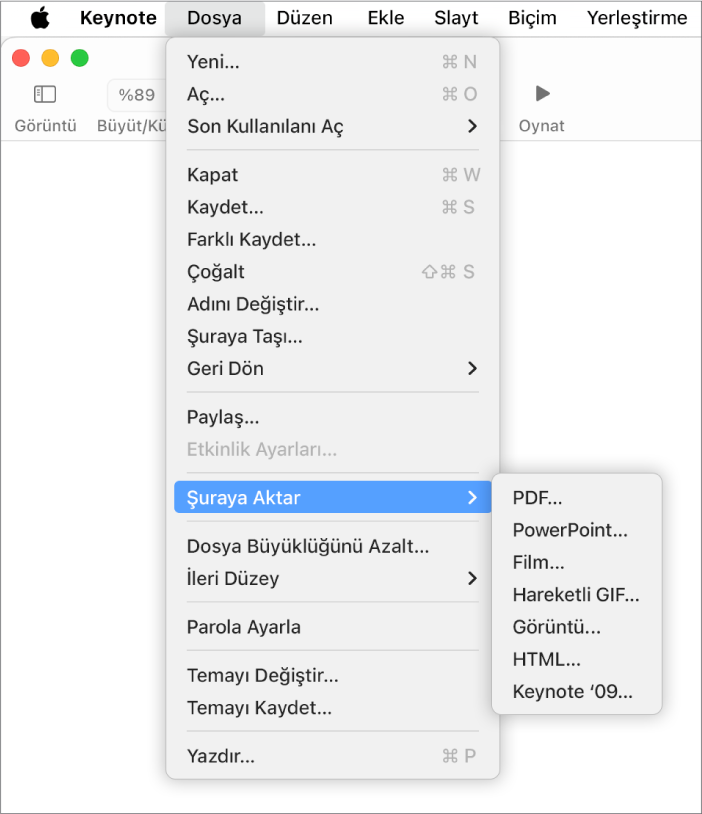Select Dosya Büyüklüğünü Azalt... option
The width and height of the screenshot is (702, 814).
333,546
